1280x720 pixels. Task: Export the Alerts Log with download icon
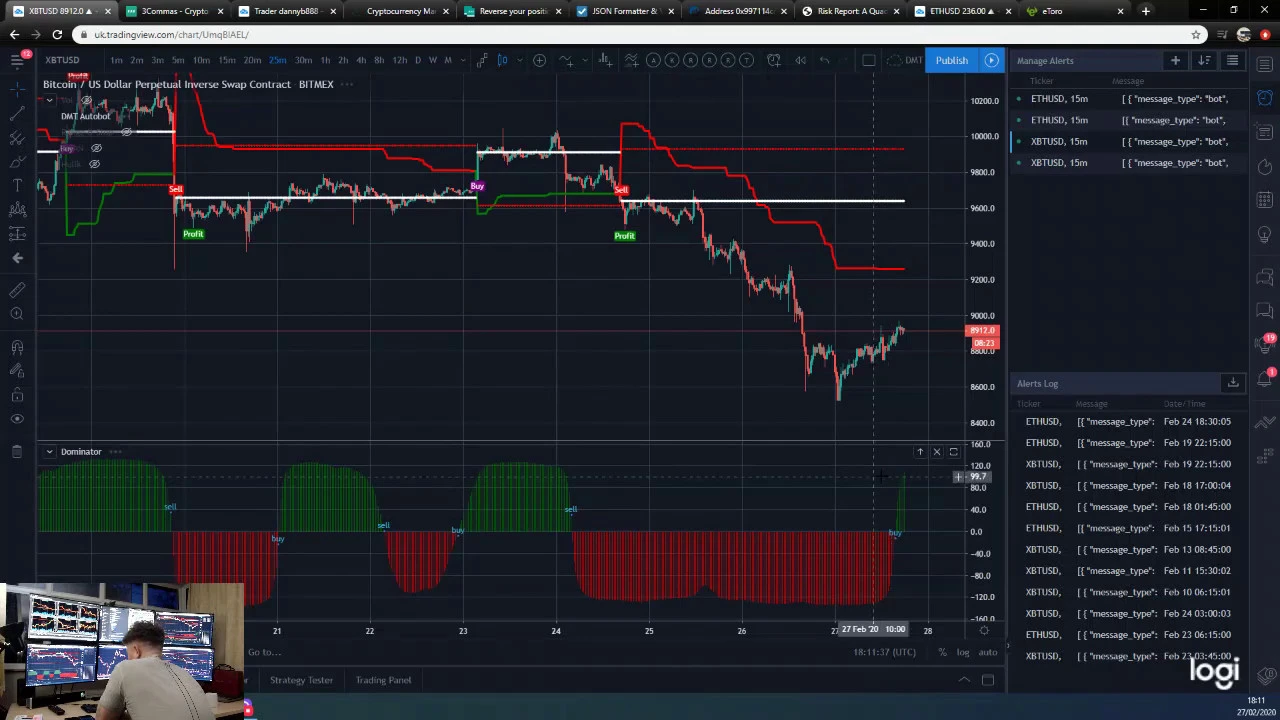click(x=1233, y=383)
